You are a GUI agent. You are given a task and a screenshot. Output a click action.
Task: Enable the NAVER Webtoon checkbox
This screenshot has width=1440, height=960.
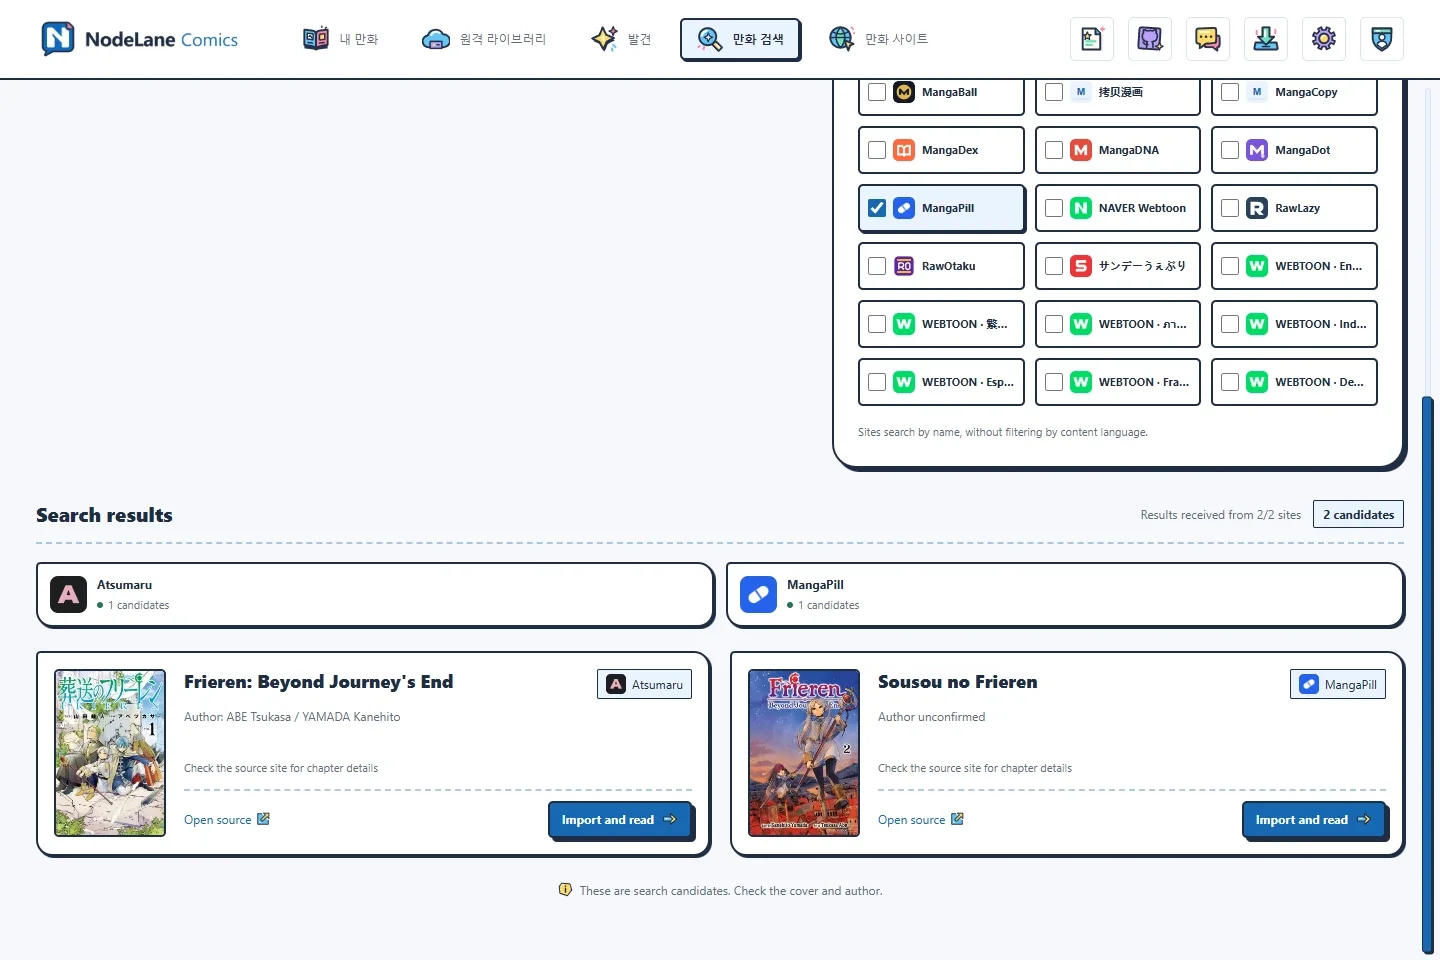[1054, 208]
